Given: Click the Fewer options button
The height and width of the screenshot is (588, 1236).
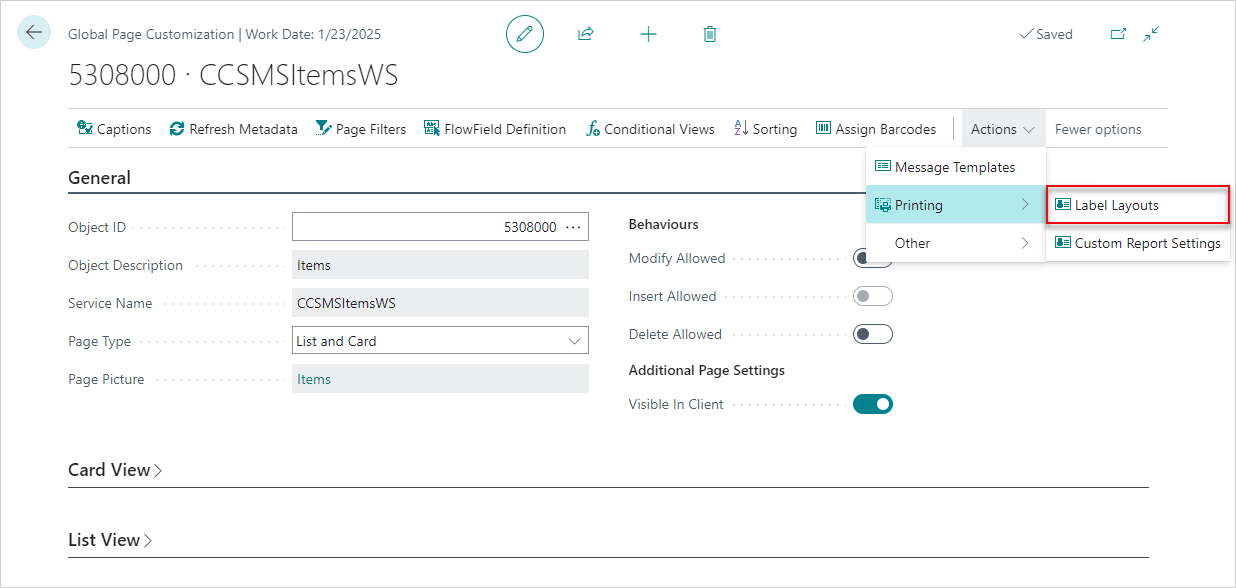Looking at the screenshot, I should coord(1097,128).
